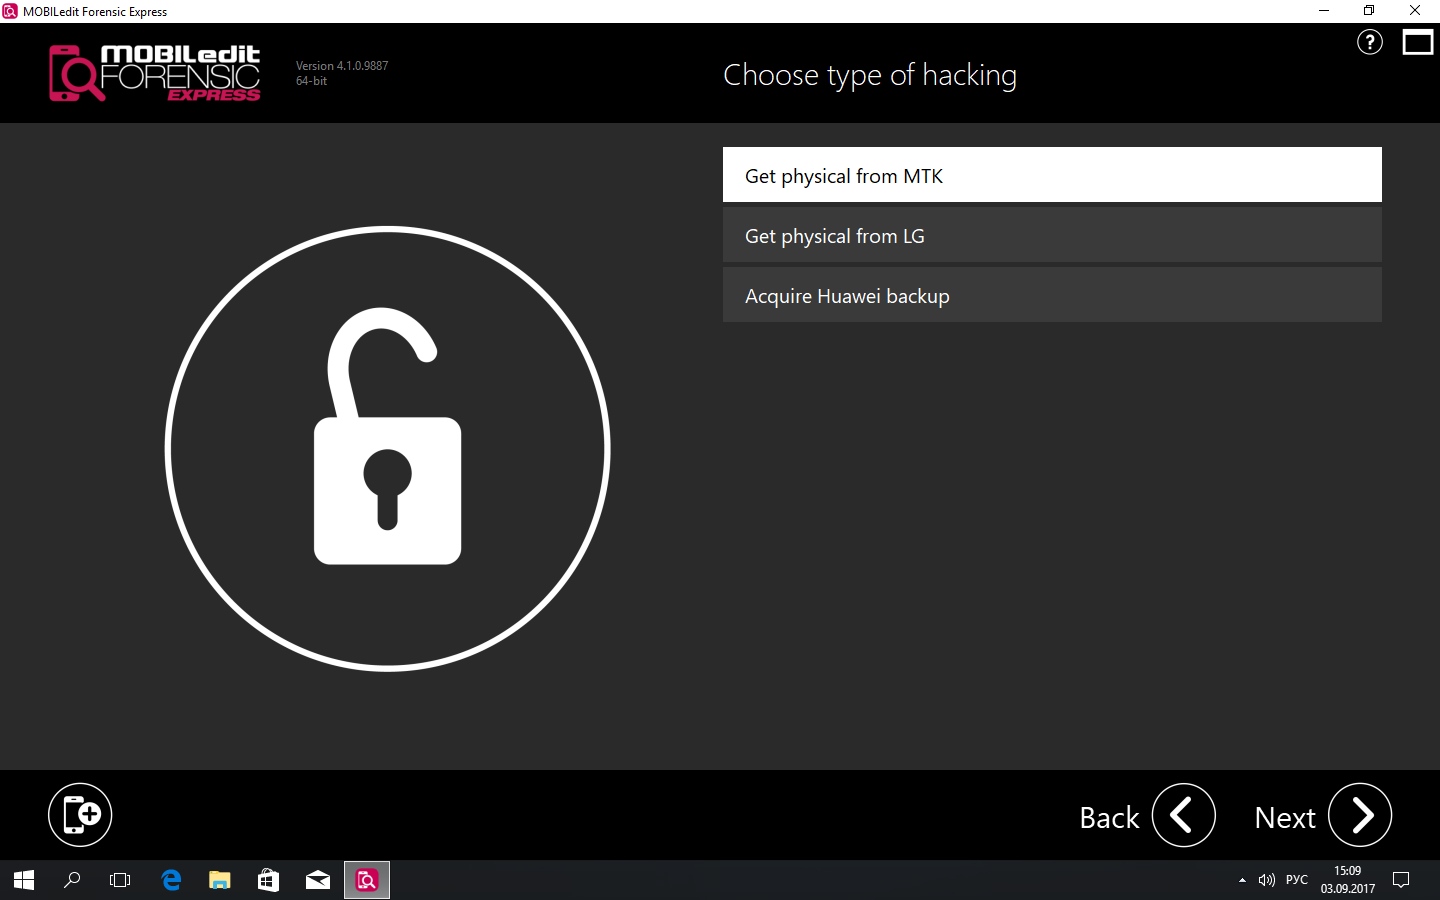Restore down the MOBILedit window

click(1369, 11)
